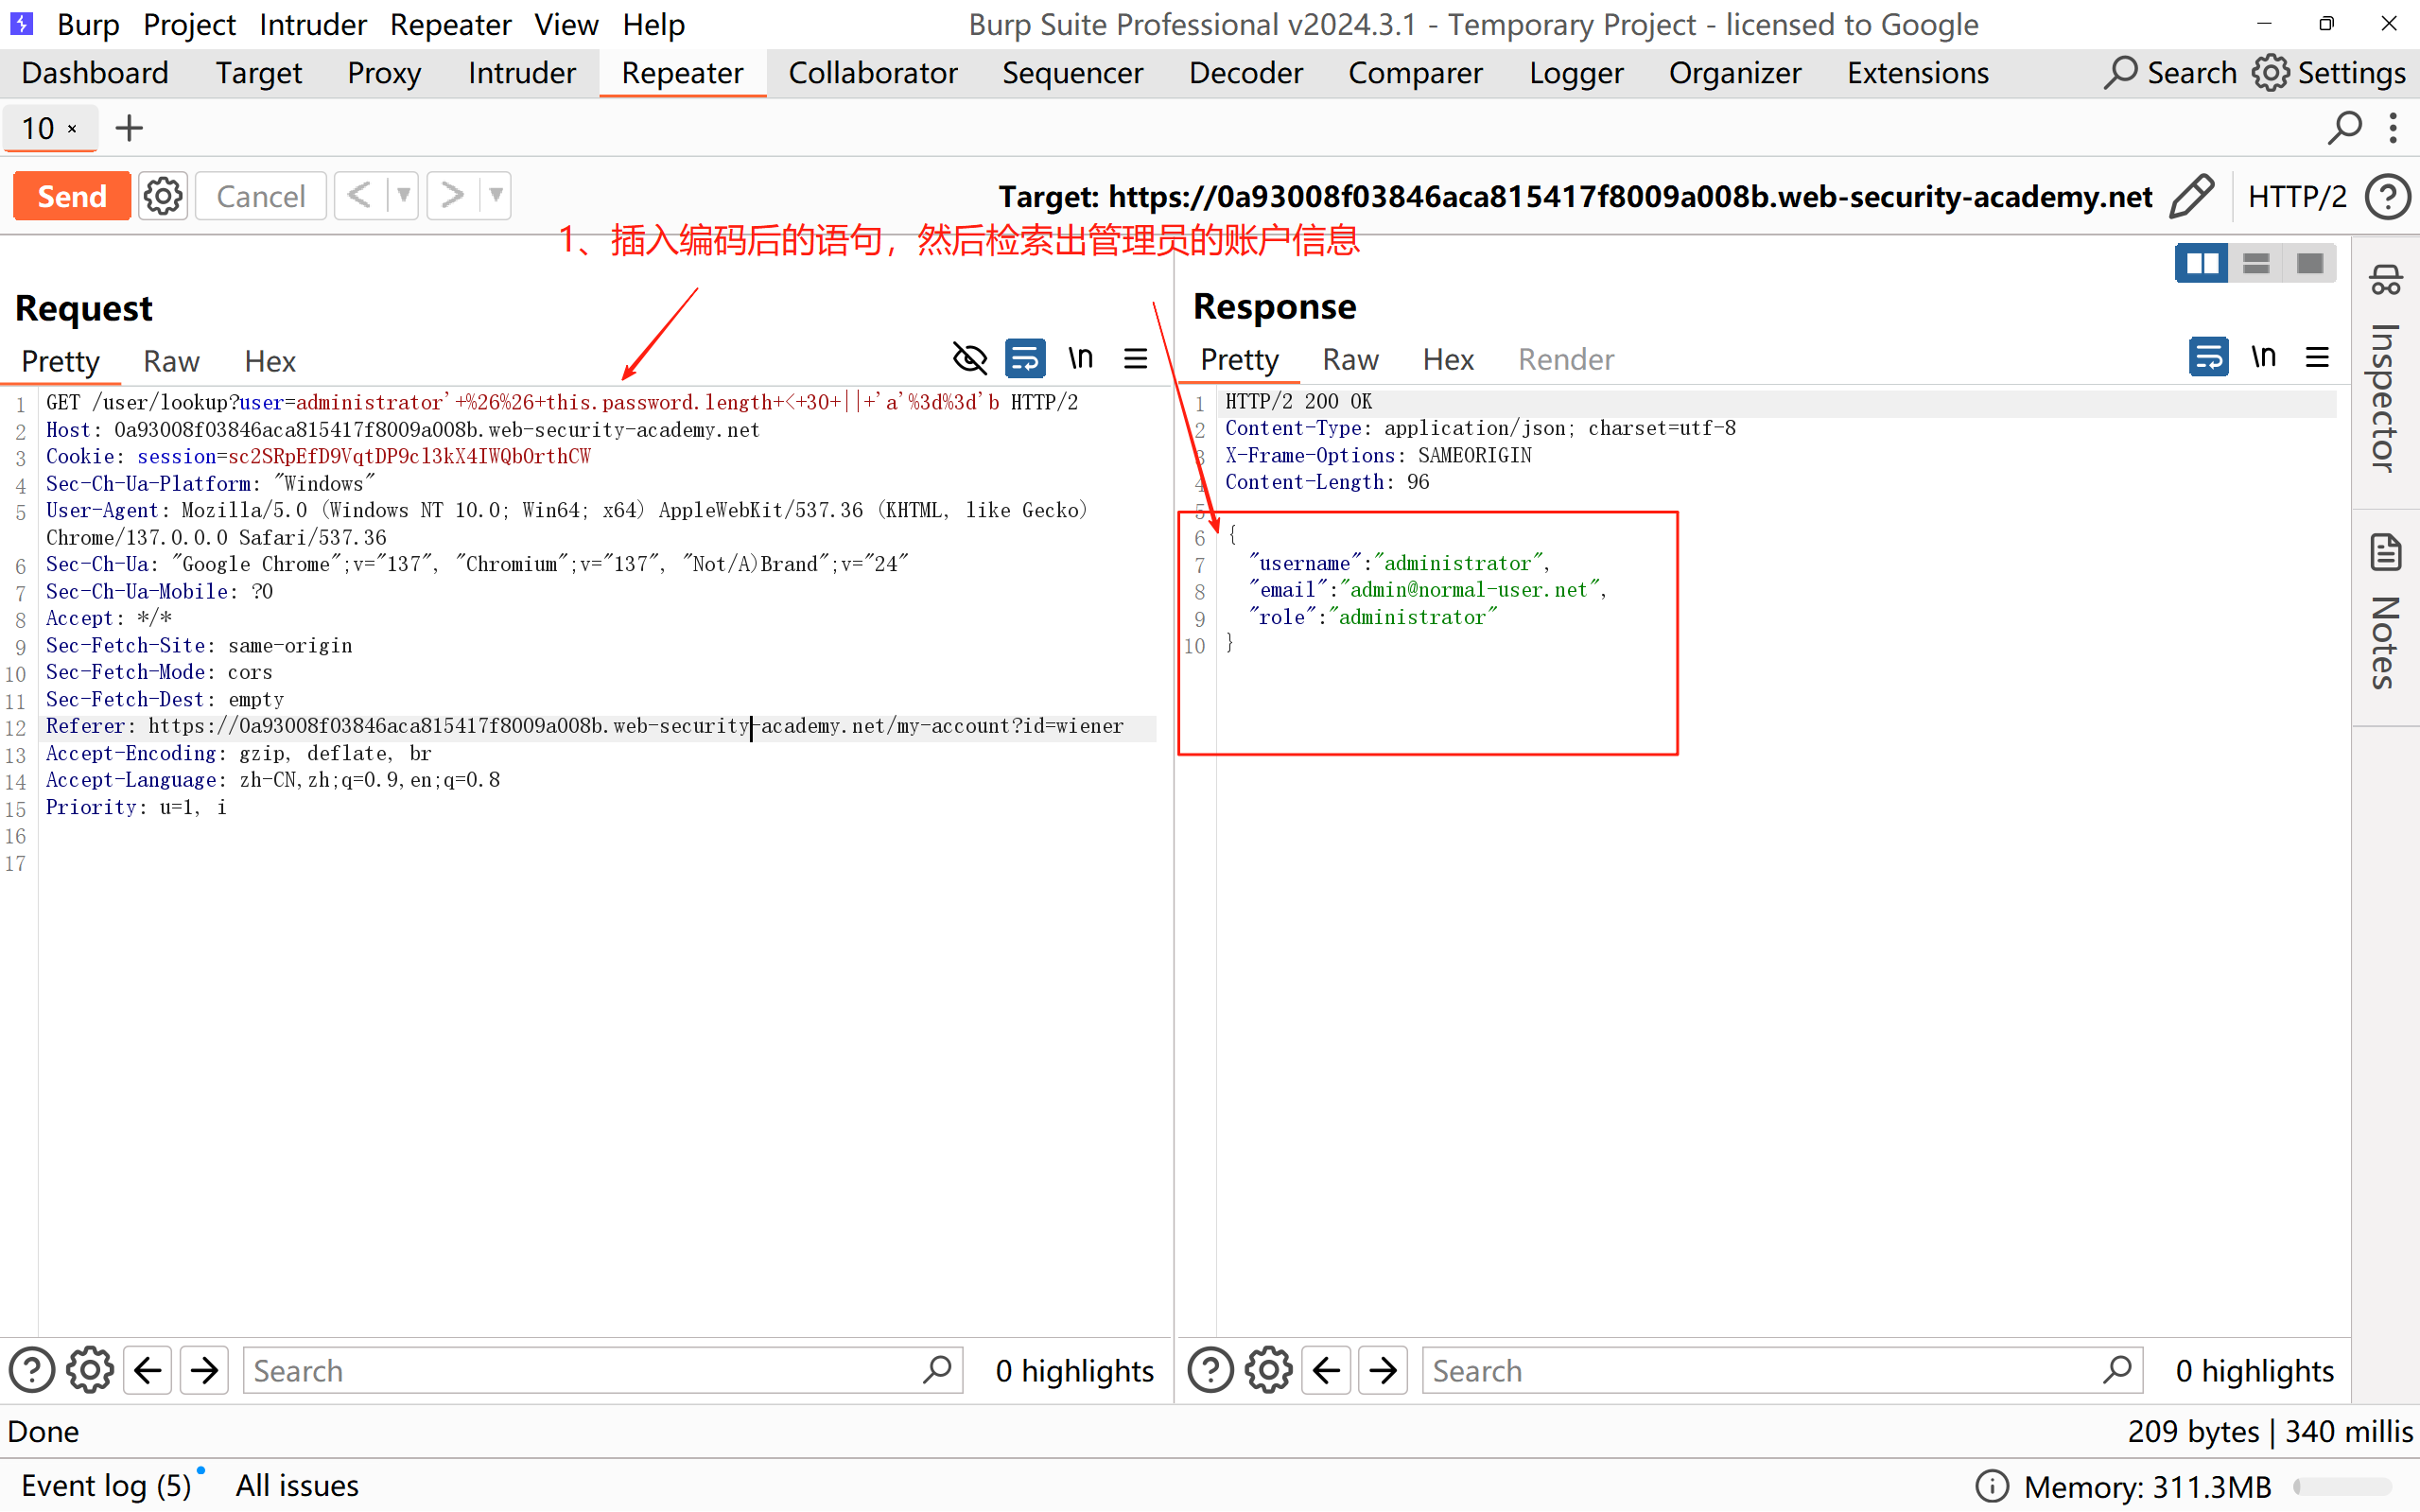This screenshot has height=1512, width=2420.
Task: Click the Repeater tab search magnifier icon
Action: pyautogui.click(x=2344, y=128)
